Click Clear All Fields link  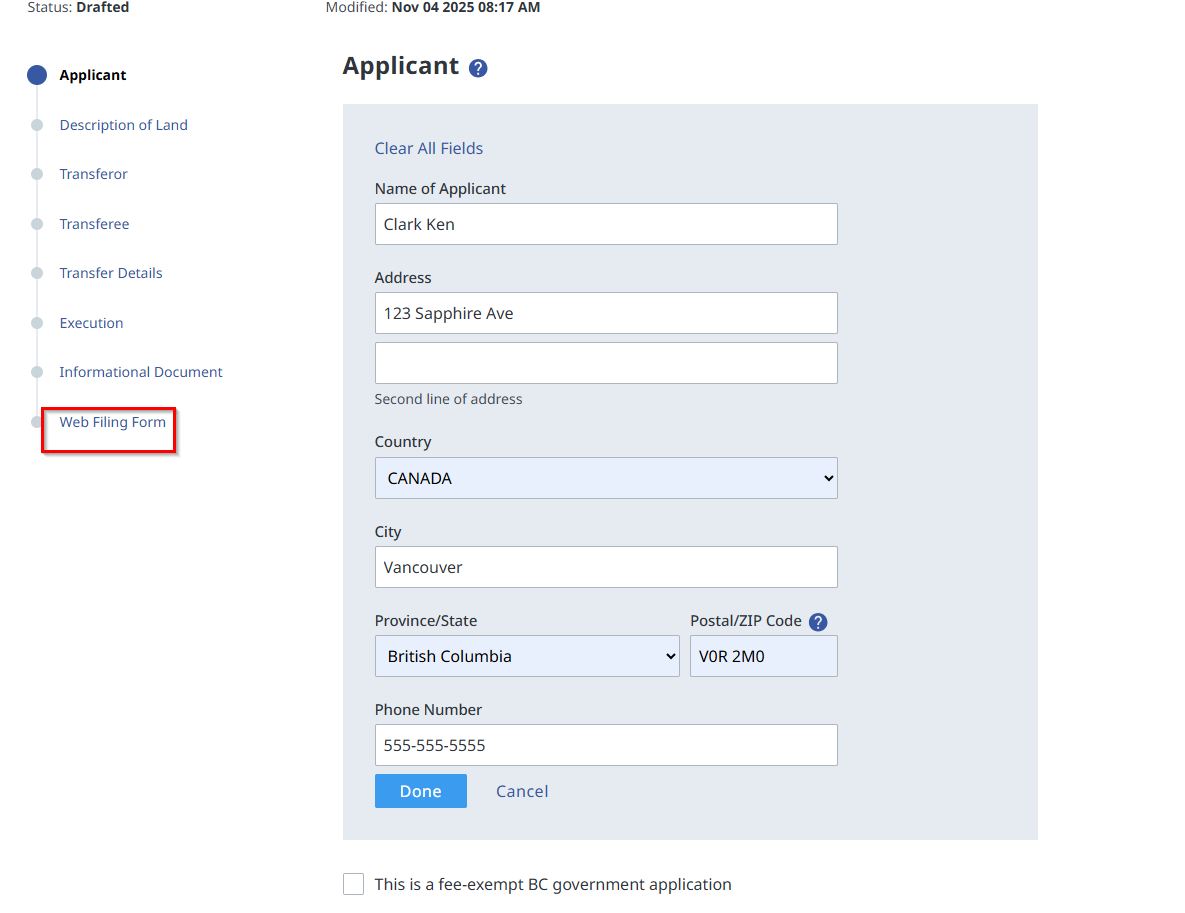tap(428, 148)
